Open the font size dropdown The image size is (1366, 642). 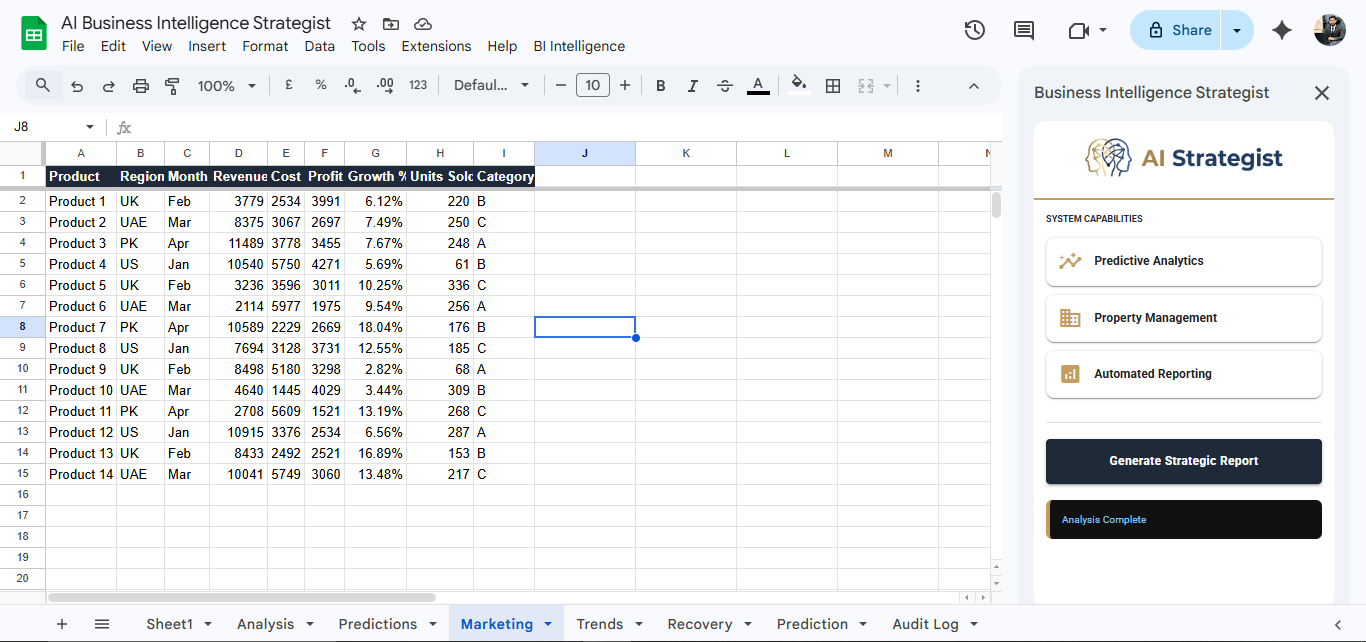[x=592, y=85]
